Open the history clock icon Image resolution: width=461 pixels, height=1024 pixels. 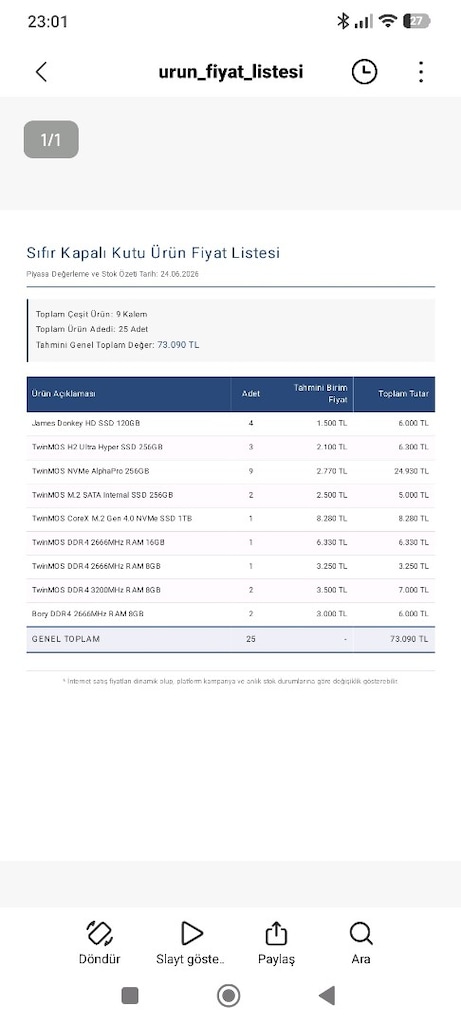click(364, 72)
